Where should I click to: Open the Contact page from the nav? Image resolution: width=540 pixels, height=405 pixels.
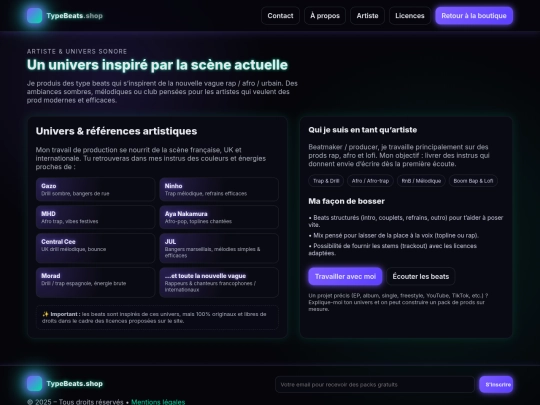coord(280,15)
